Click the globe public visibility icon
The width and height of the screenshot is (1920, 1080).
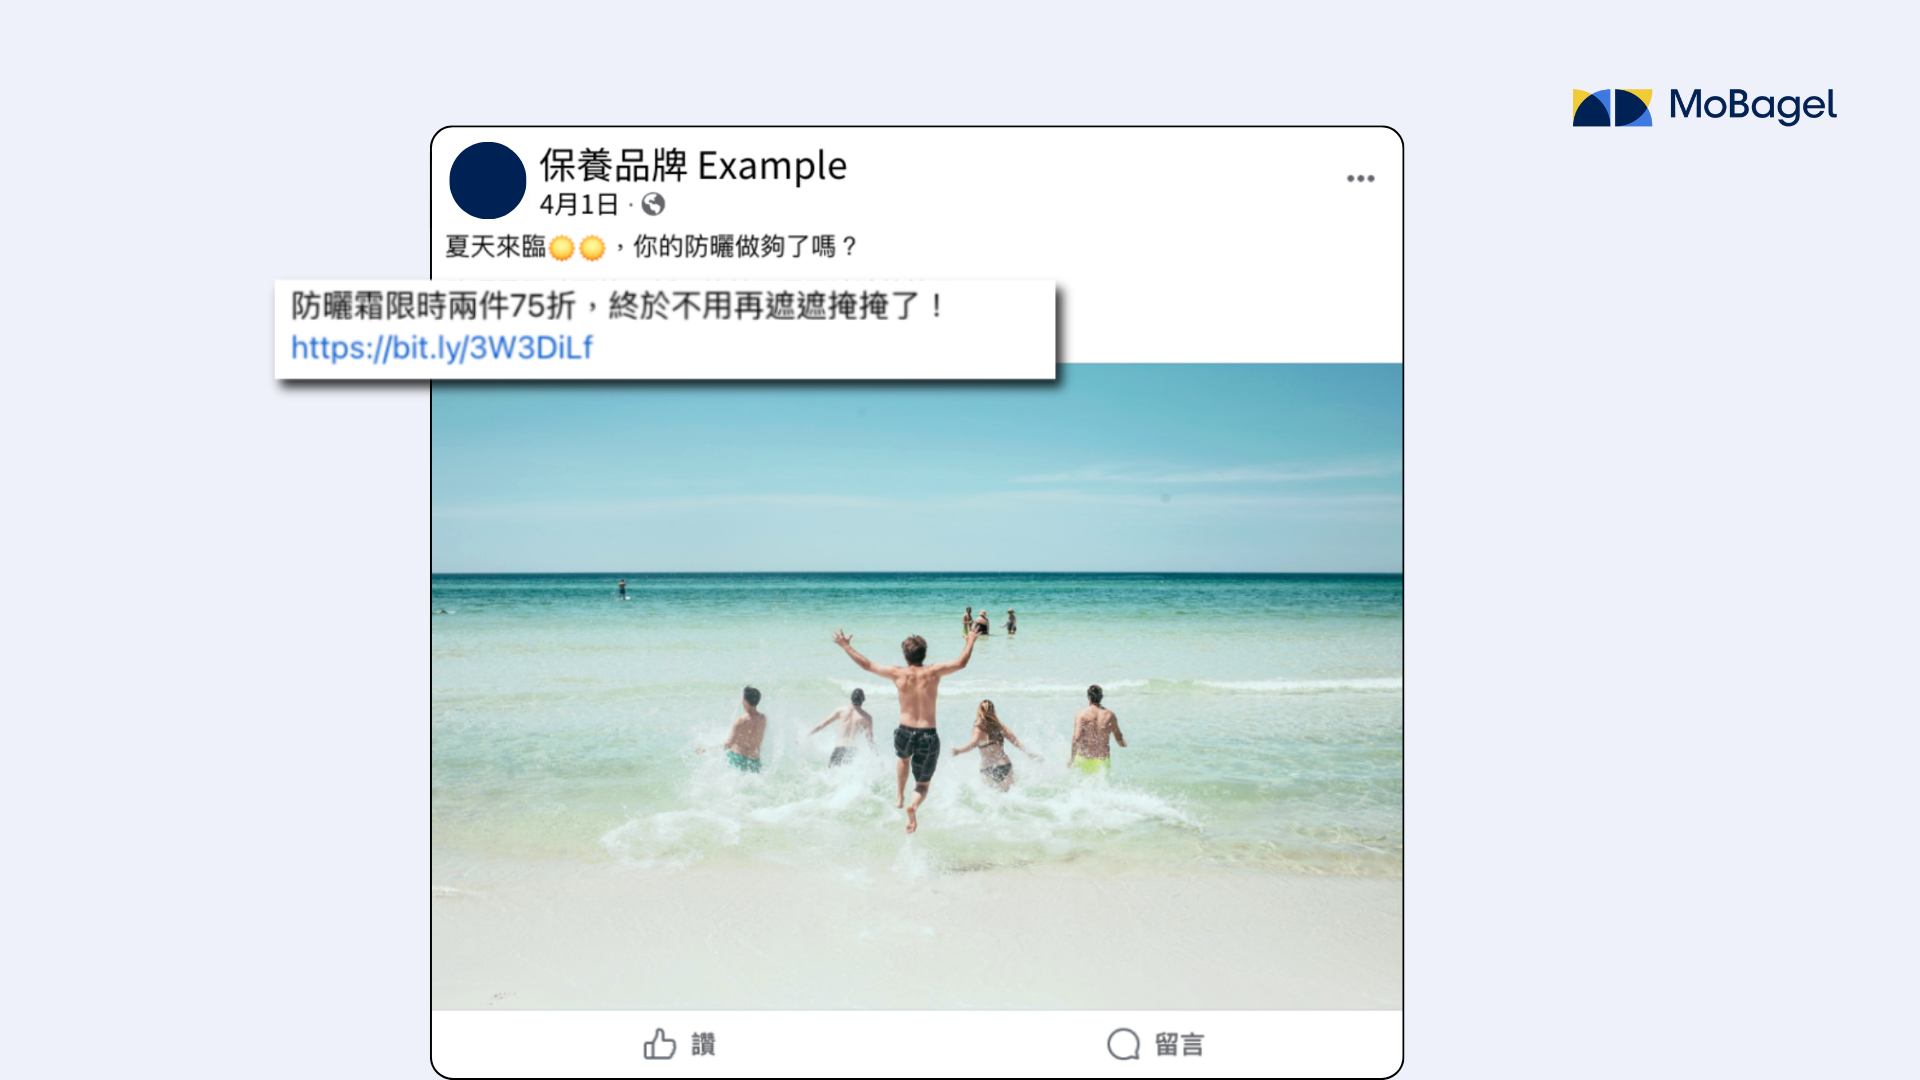click(x=653, y=205)
